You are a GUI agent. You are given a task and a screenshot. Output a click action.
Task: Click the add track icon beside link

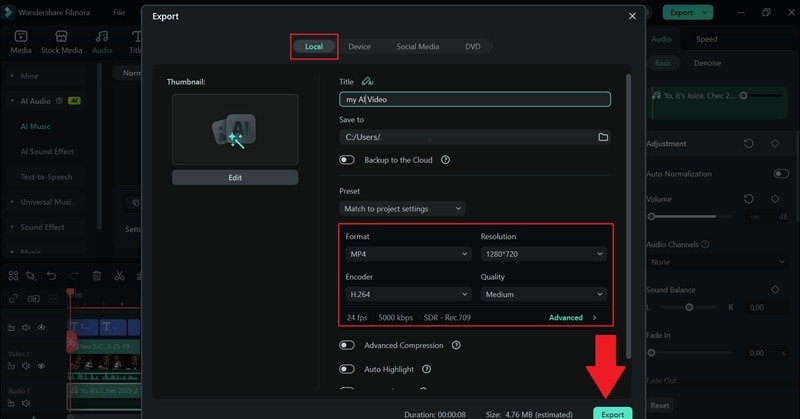(x=34, y=299)
